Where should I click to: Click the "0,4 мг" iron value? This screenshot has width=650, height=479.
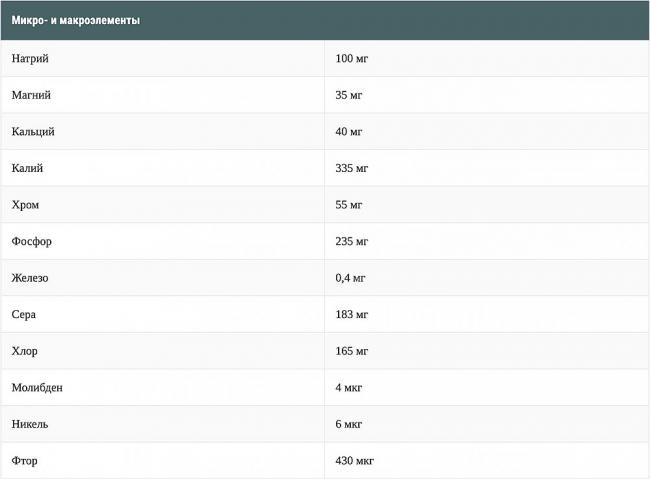352,277
